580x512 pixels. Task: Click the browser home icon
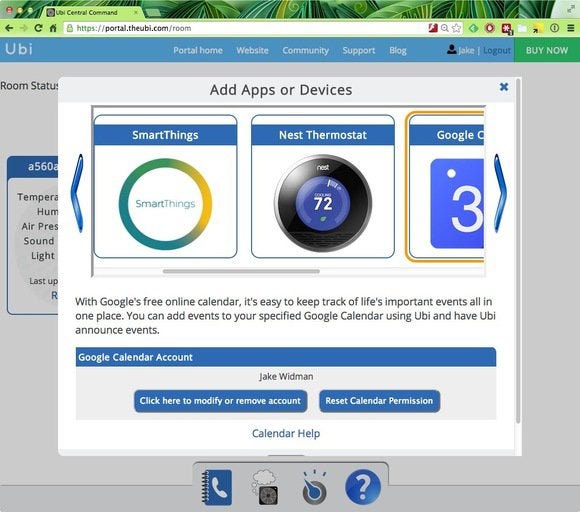tap(53, 28)
